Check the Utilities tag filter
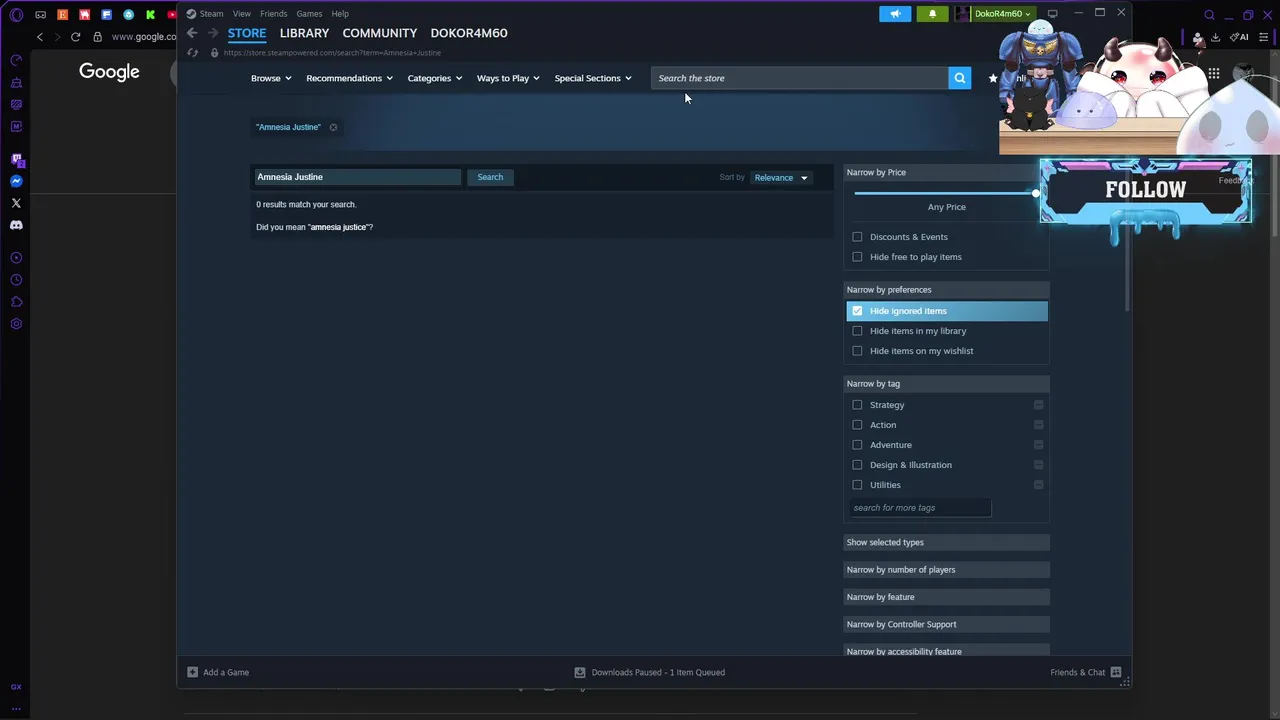 [857, 485]
